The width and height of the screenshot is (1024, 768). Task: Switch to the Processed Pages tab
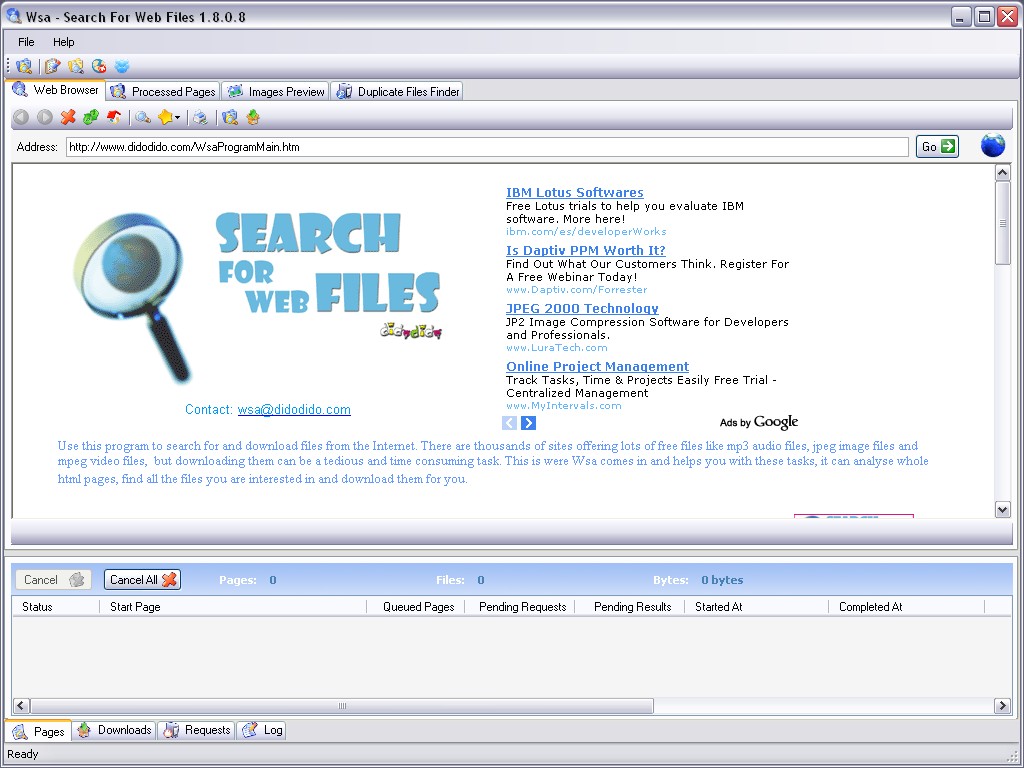click(163, 91)
